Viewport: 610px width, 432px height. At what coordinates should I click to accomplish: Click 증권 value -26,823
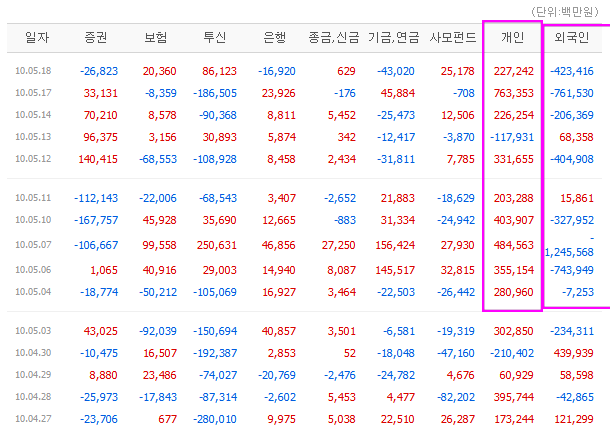(99, 71)
